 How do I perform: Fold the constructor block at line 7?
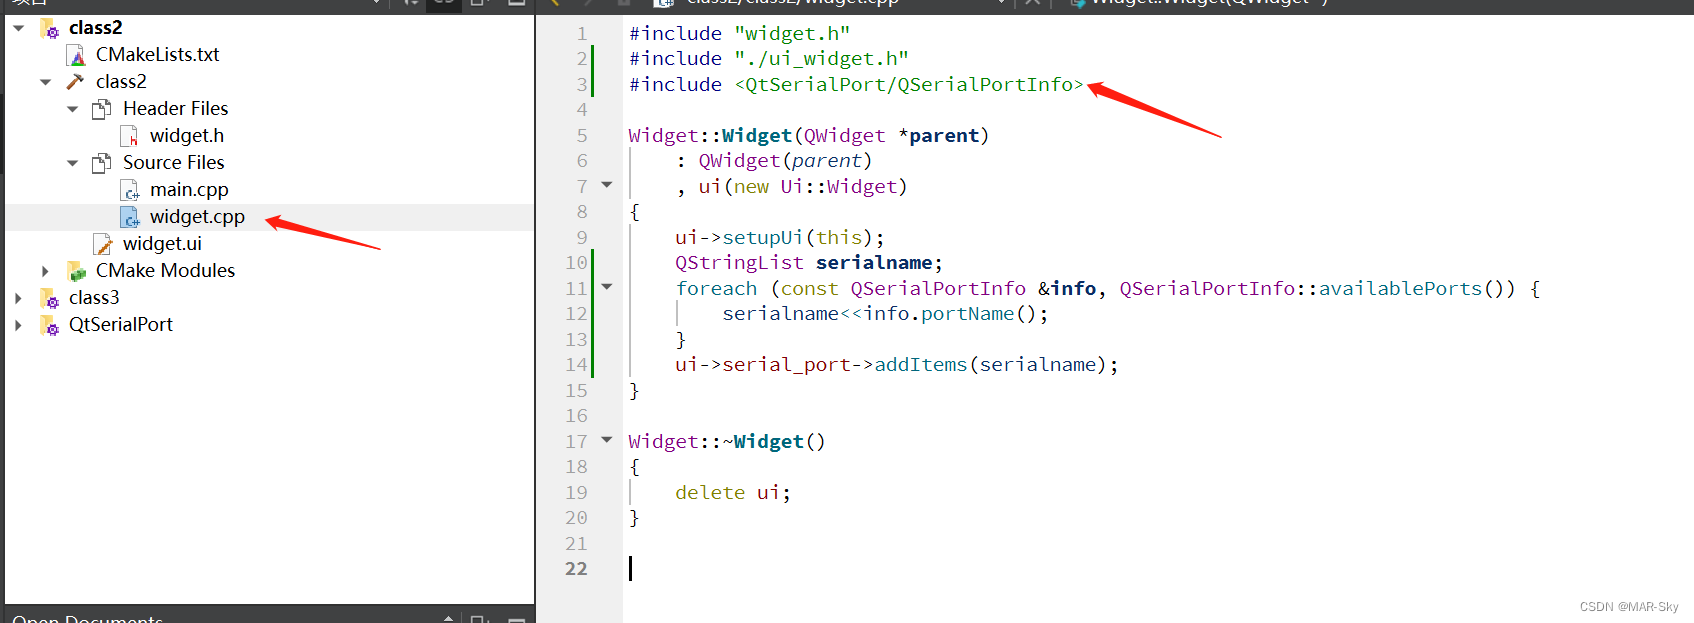point(606,185)
